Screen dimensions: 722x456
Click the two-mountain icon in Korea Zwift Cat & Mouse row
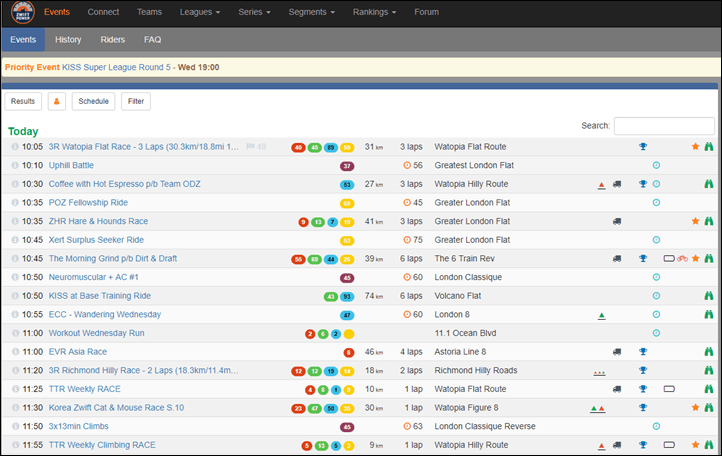coord(598,409)
